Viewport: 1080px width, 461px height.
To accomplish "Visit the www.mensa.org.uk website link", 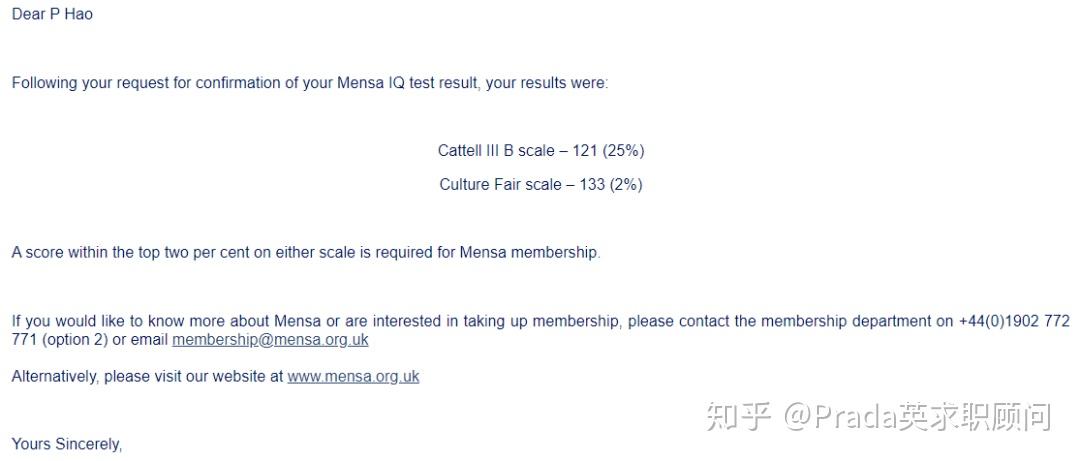I will click(x=353, y=377).
